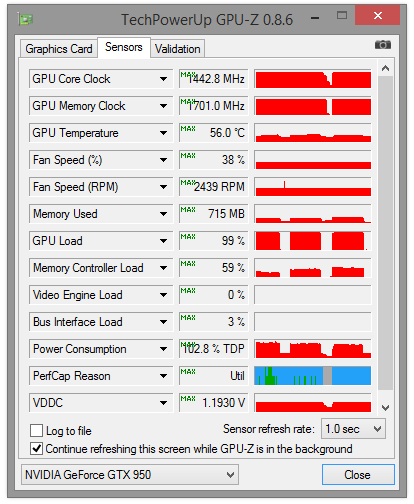Click the Video Engine Load empty graph
Image resolution: width=414 pixels, height=504 pixels.
tap(313, 295)
